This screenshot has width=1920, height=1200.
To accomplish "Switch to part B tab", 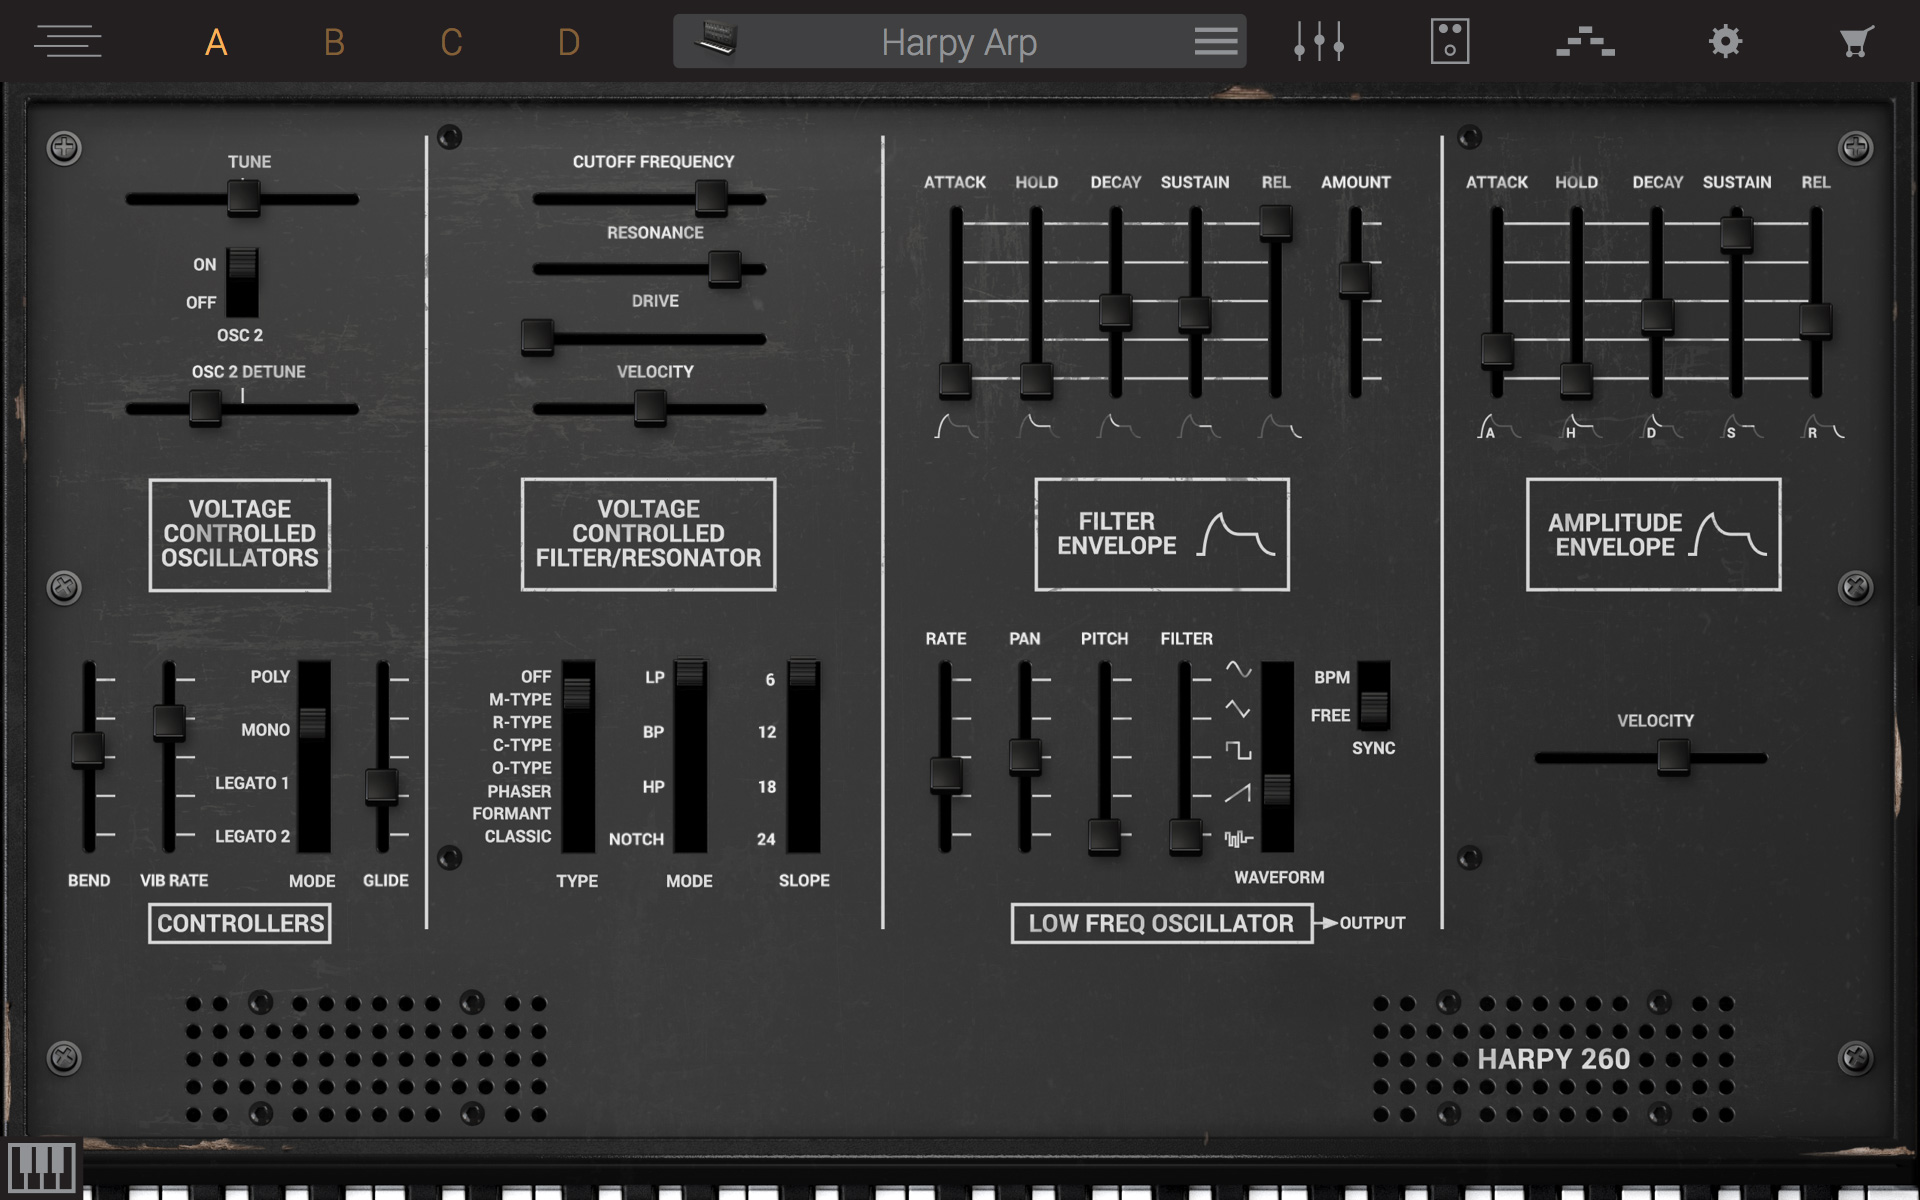I will point(334,42).
